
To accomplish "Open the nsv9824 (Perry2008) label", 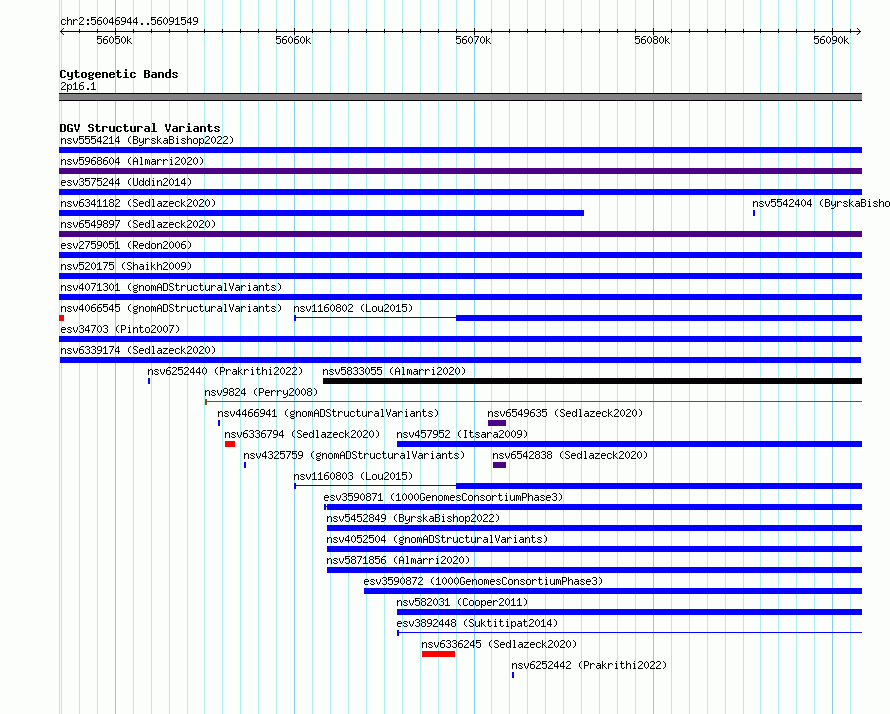I will [x=261, y=392].
